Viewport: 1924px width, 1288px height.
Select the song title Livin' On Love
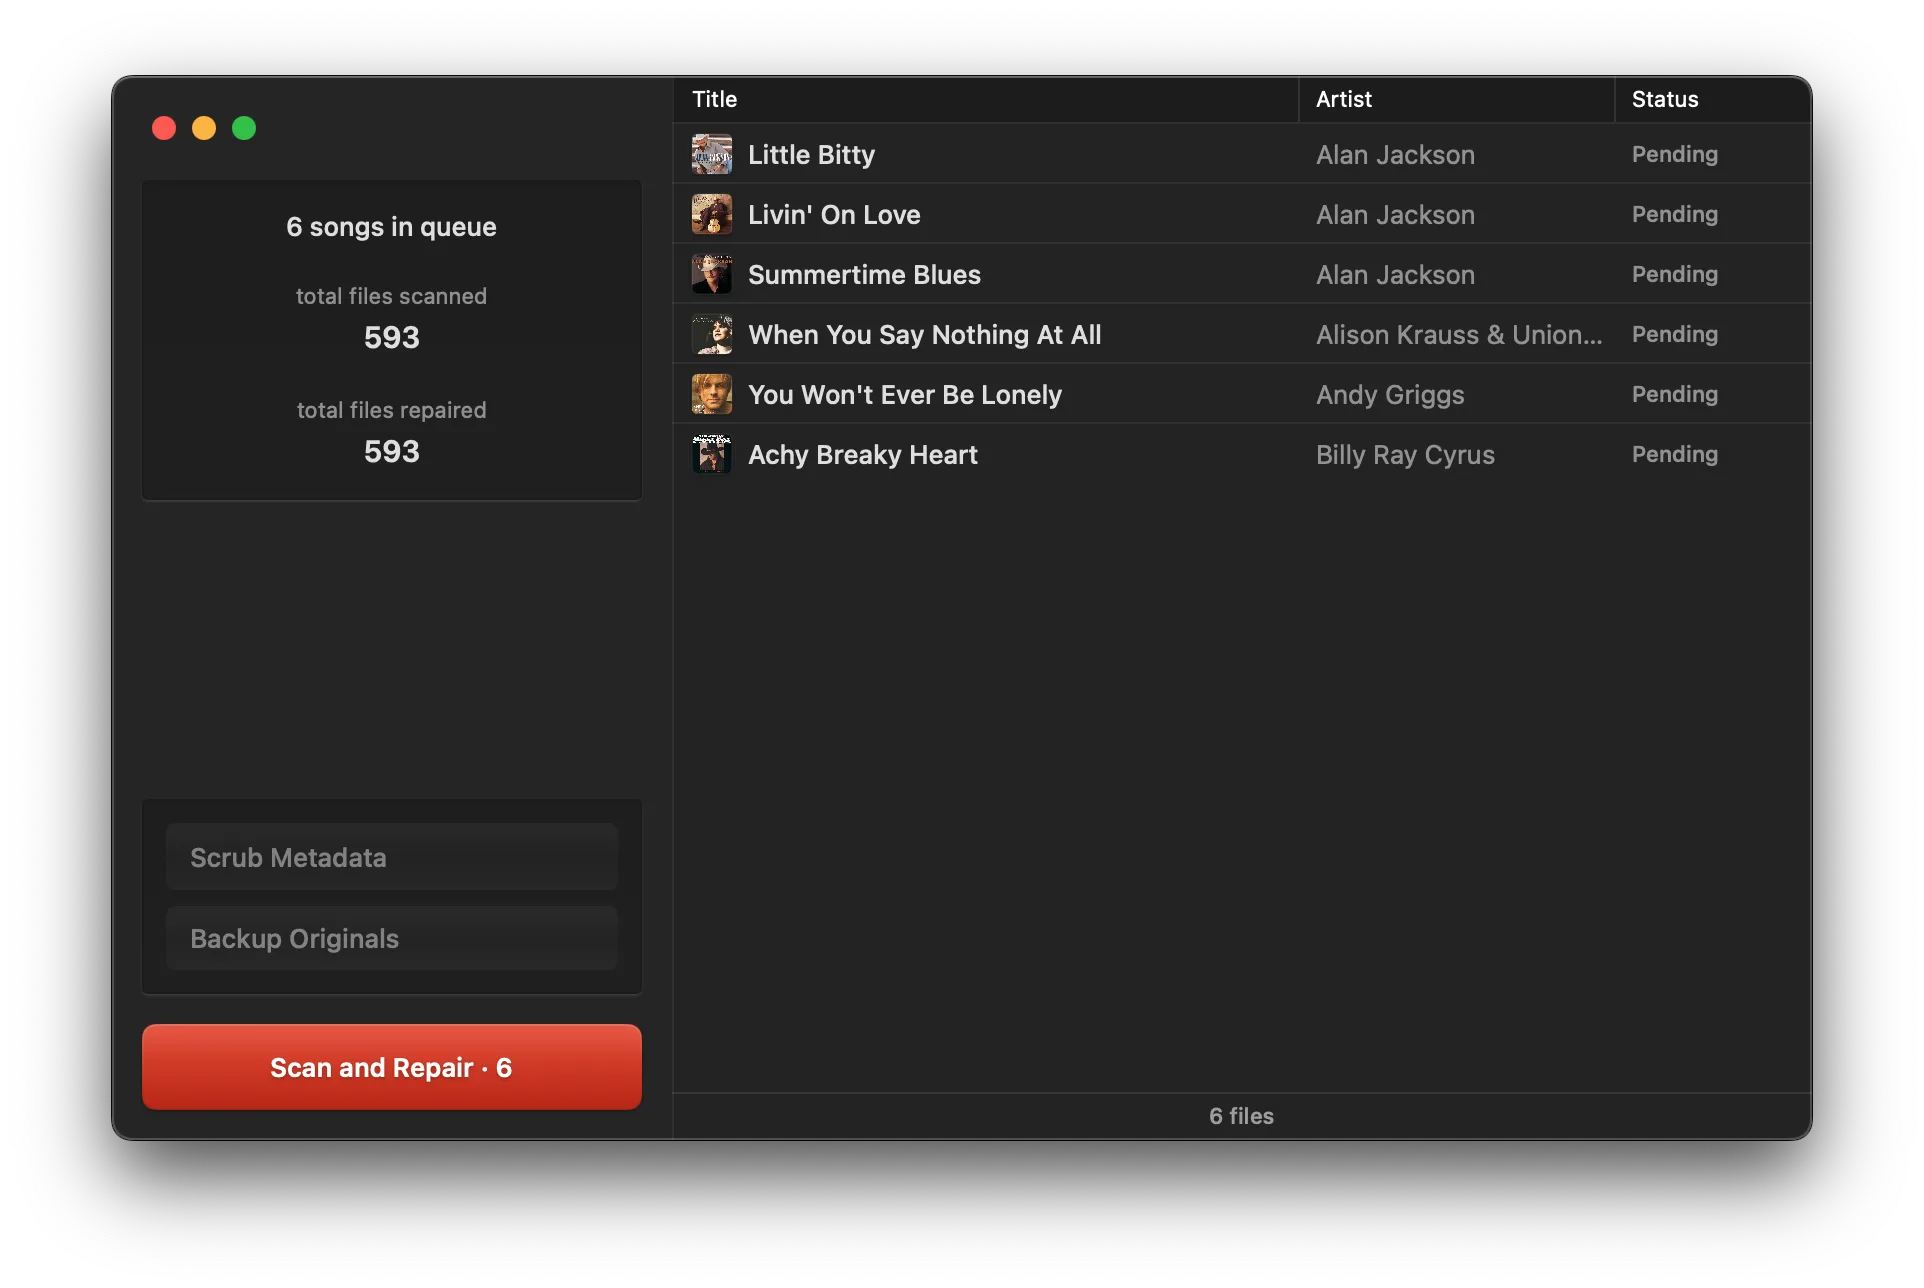[x=834, y=215]
